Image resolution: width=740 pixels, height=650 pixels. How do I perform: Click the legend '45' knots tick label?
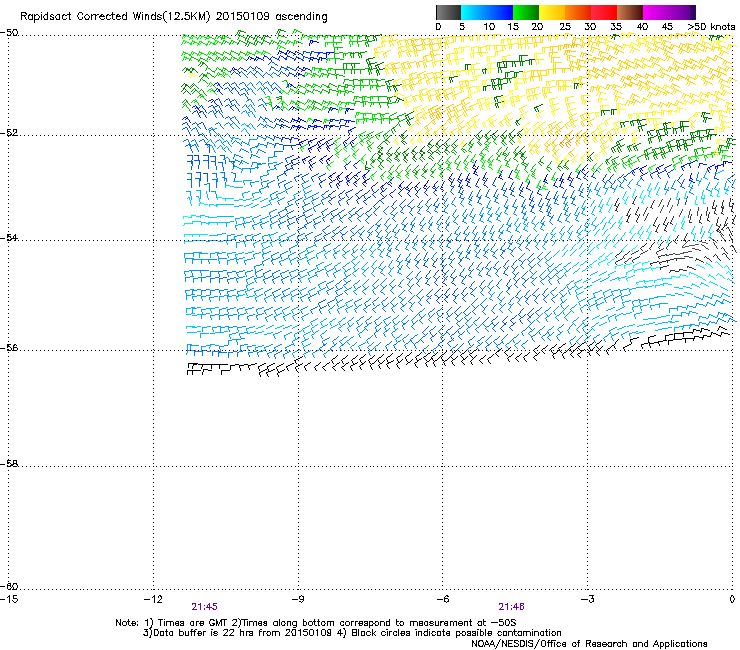pyautogui.click(x=667, y=27)
